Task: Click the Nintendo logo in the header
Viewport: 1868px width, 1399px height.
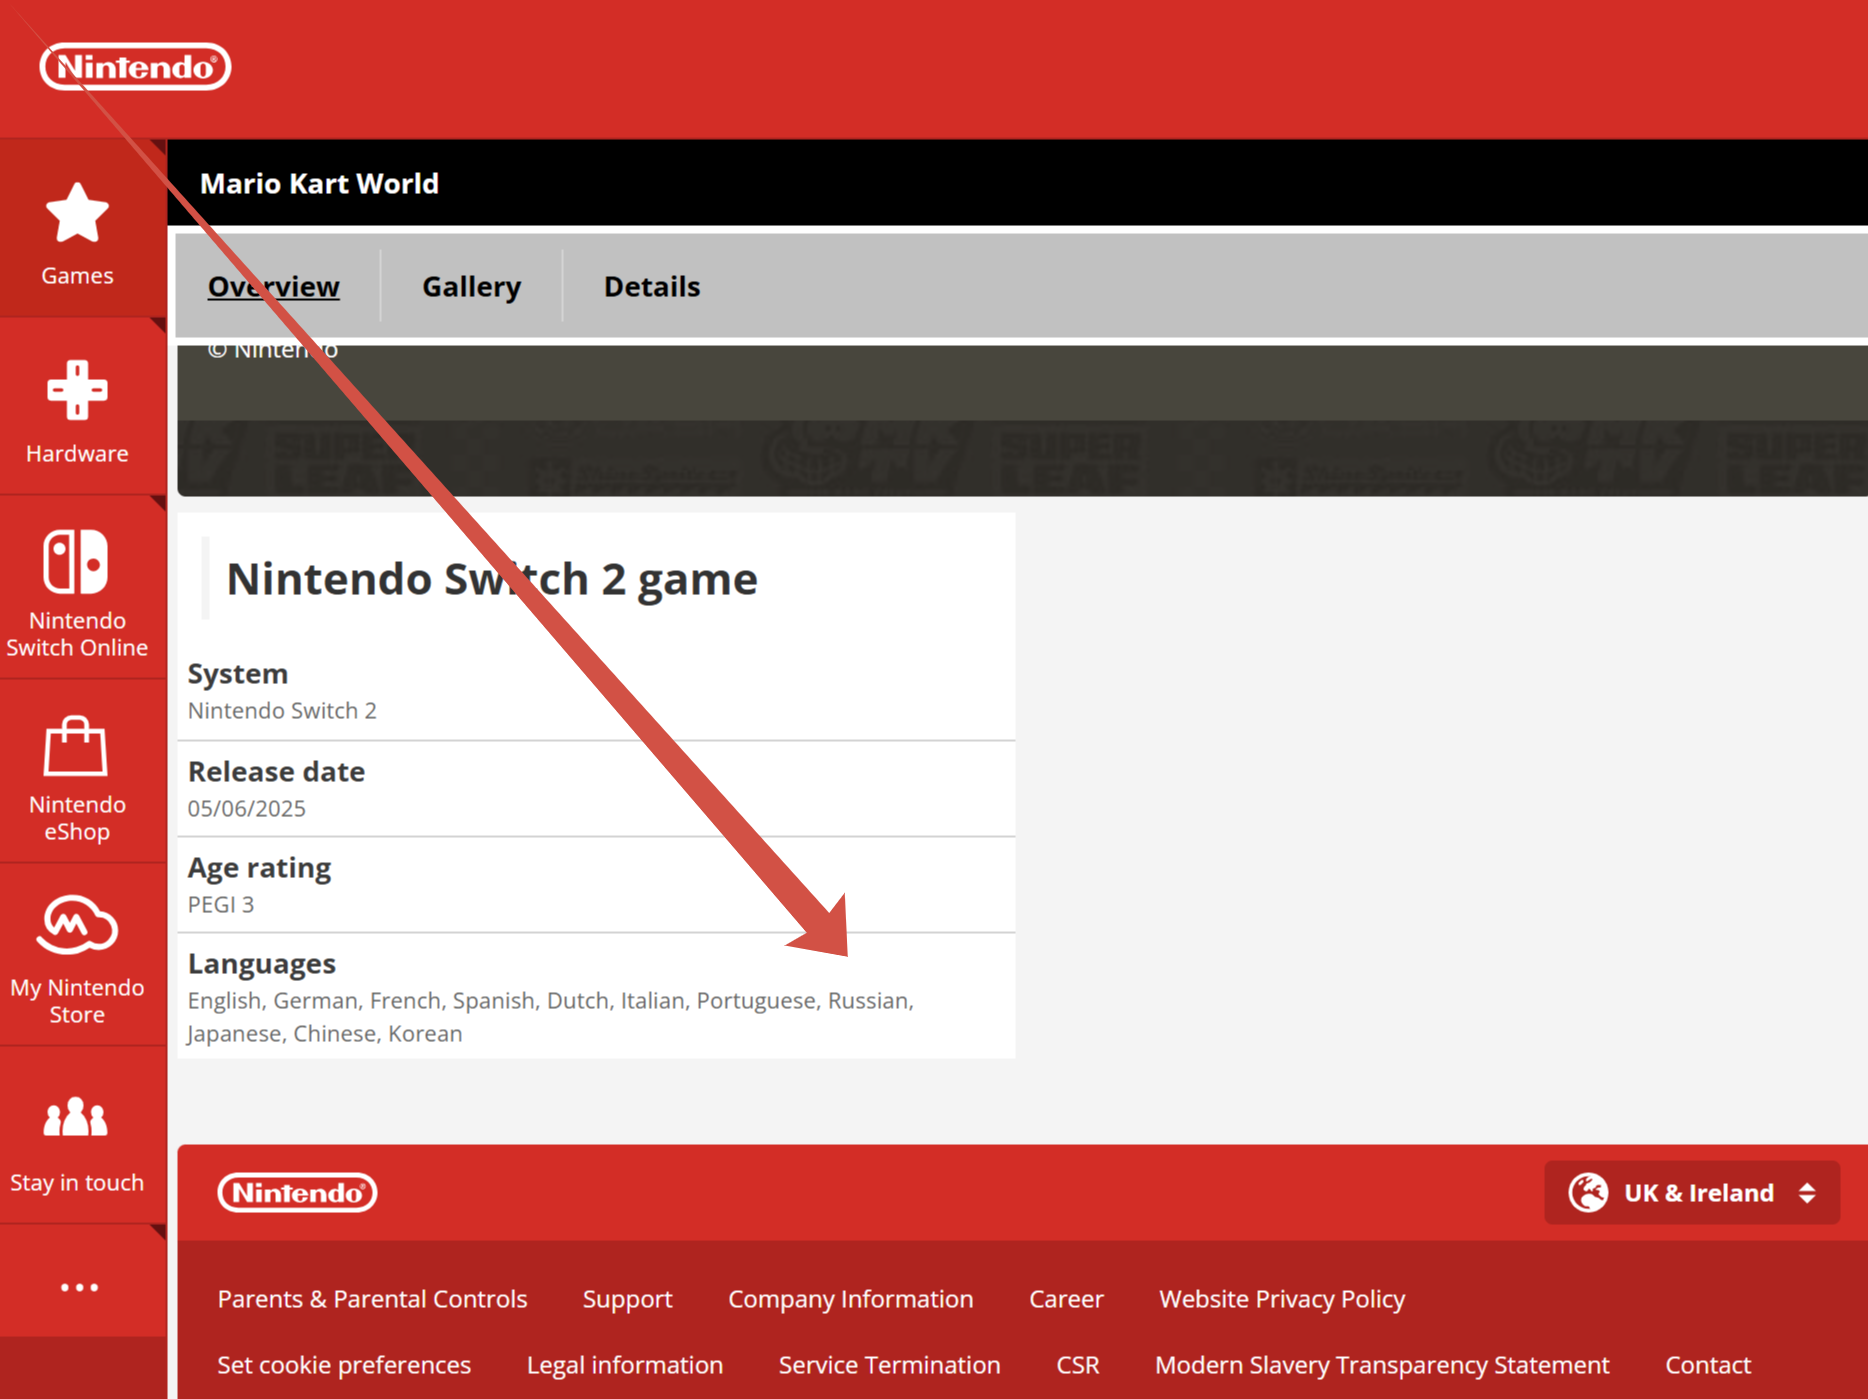Action: click(135, 67)
